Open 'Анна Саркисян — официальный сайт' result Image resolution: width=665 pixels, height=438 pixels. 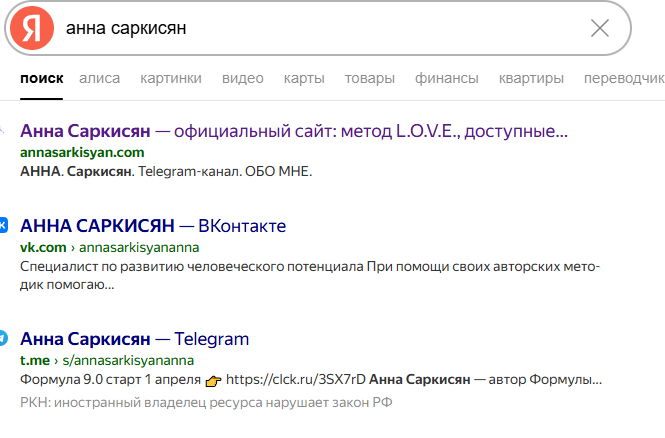pos(293,131)
